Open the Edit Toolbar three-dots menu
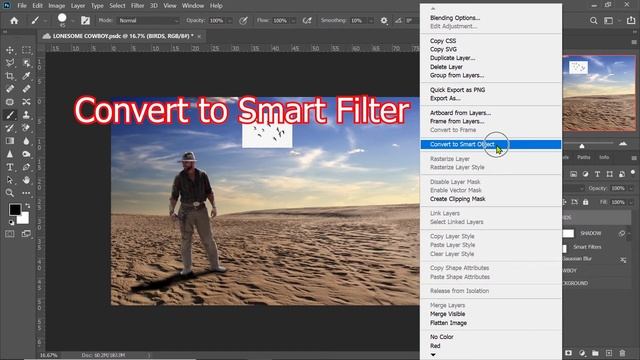 click(26, 193)
